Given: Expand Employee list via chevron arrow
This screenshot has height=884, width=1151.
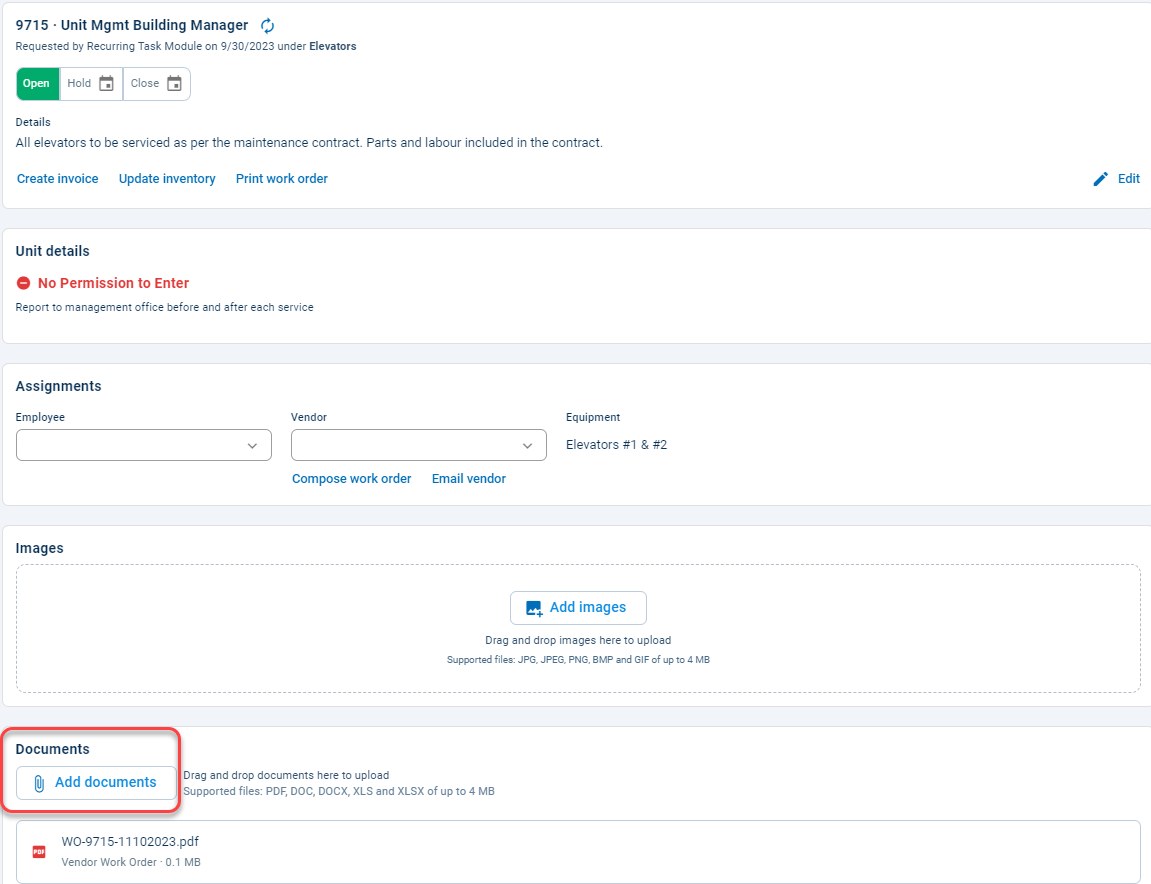Looking at the screenshot, I should pyautogui.click(x=253, y=446).
